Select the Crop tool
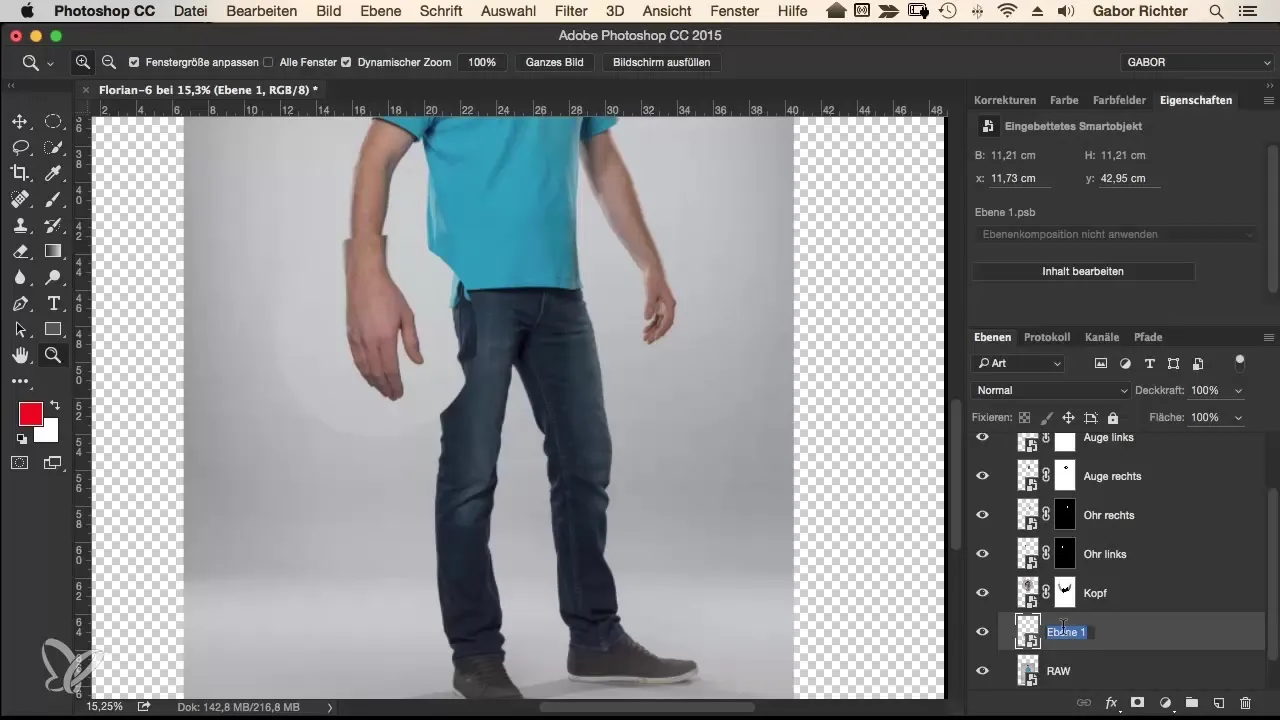The height and width of the screenshot is (720, 1280). (x=19, y=174)
